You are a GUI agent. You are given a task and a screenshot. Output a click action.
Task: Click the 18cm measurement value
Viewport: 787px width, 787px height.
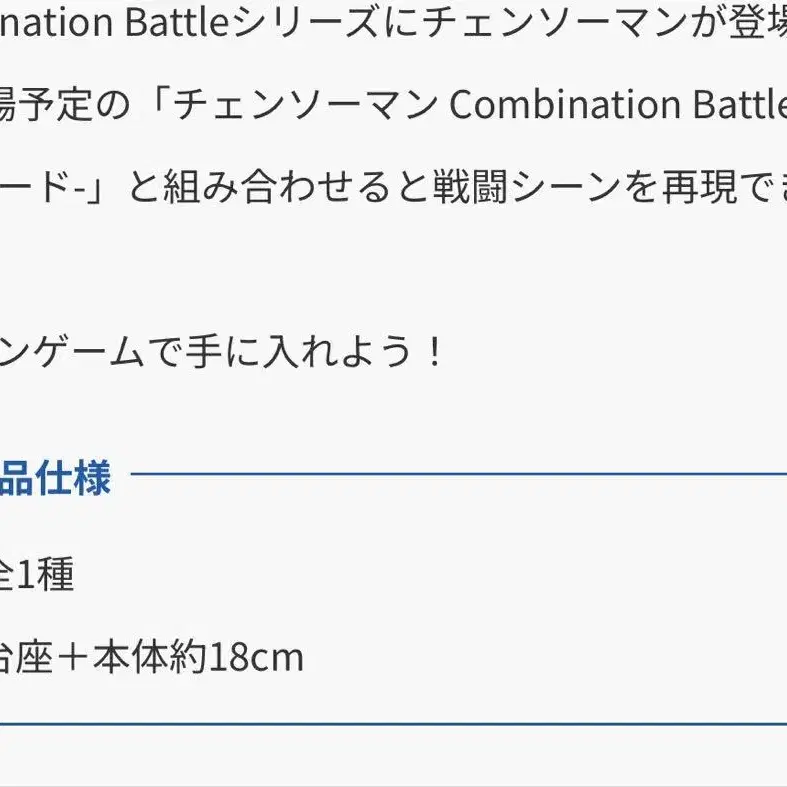[x=255, y=657]
